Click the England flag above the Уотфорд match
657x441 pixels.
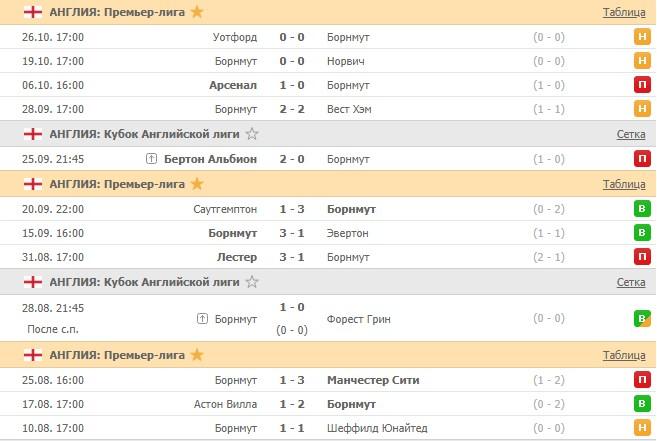pyautogui.click(x=32, y=12)
